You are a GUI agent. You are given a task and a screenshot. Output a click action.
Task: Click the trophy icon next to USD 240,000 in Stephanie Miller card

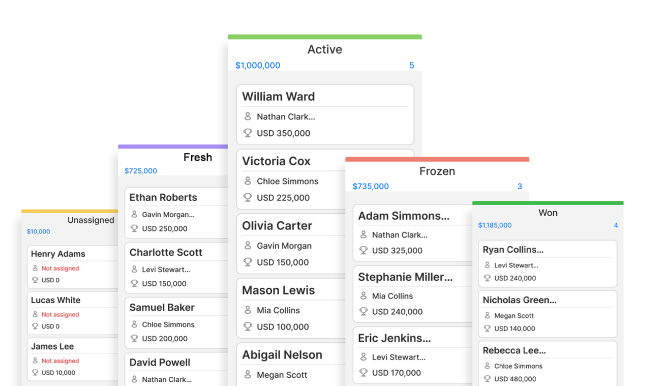(x=364, y=311)
